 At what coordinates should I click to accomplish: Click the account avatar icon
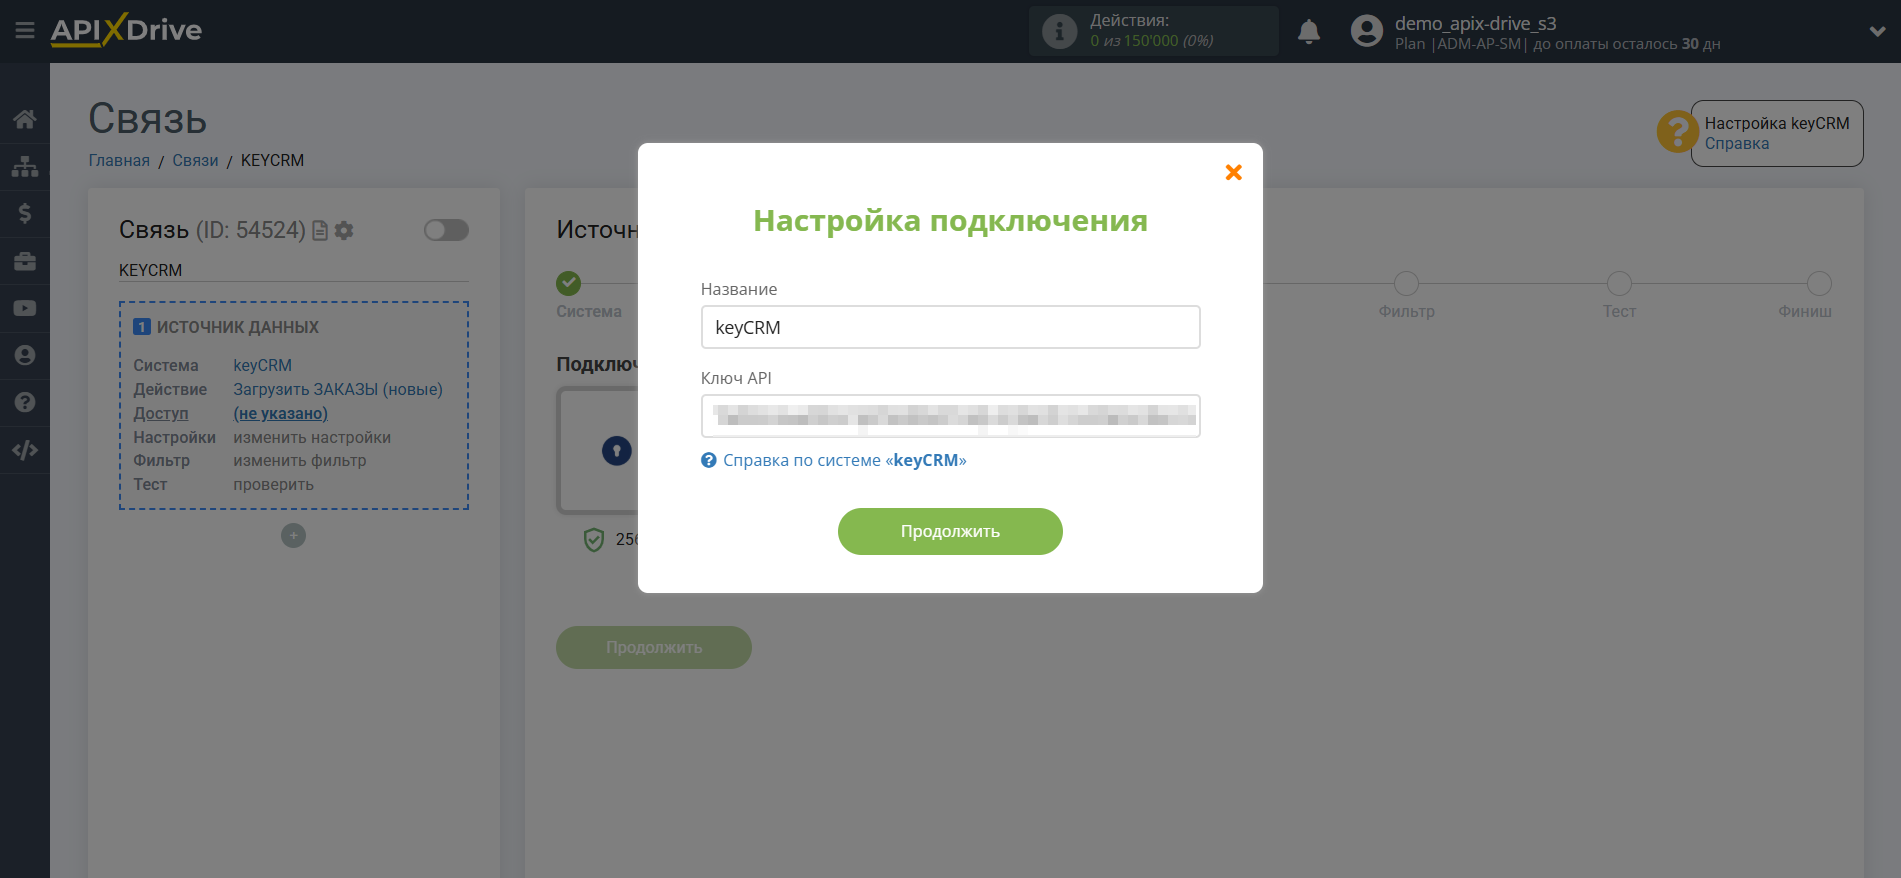point(1366,31)
